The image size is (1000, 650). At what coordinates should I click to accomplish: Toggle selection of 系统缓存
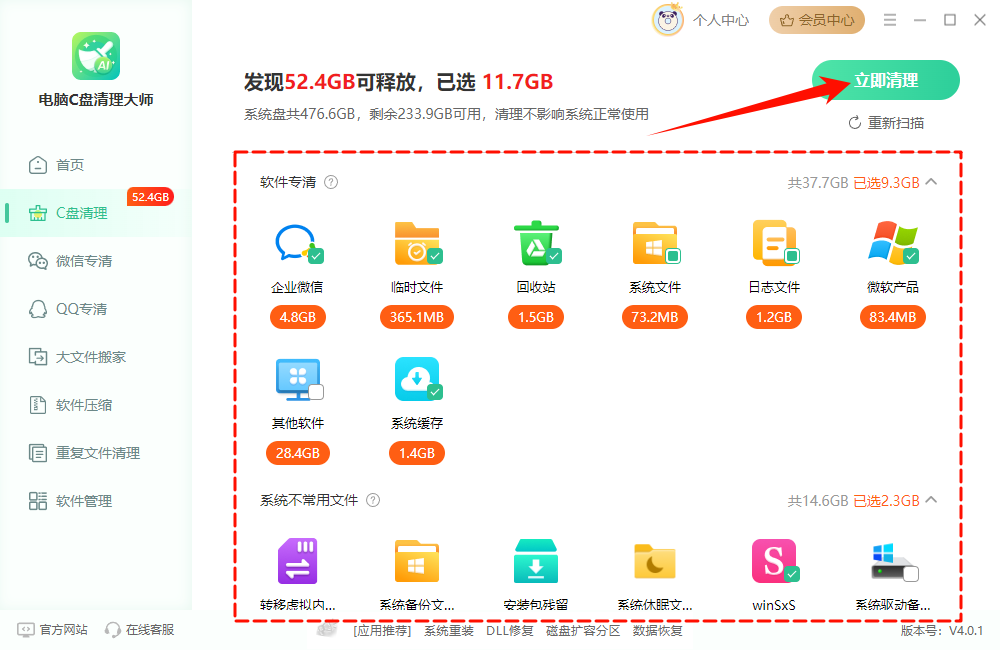point(437,393)
